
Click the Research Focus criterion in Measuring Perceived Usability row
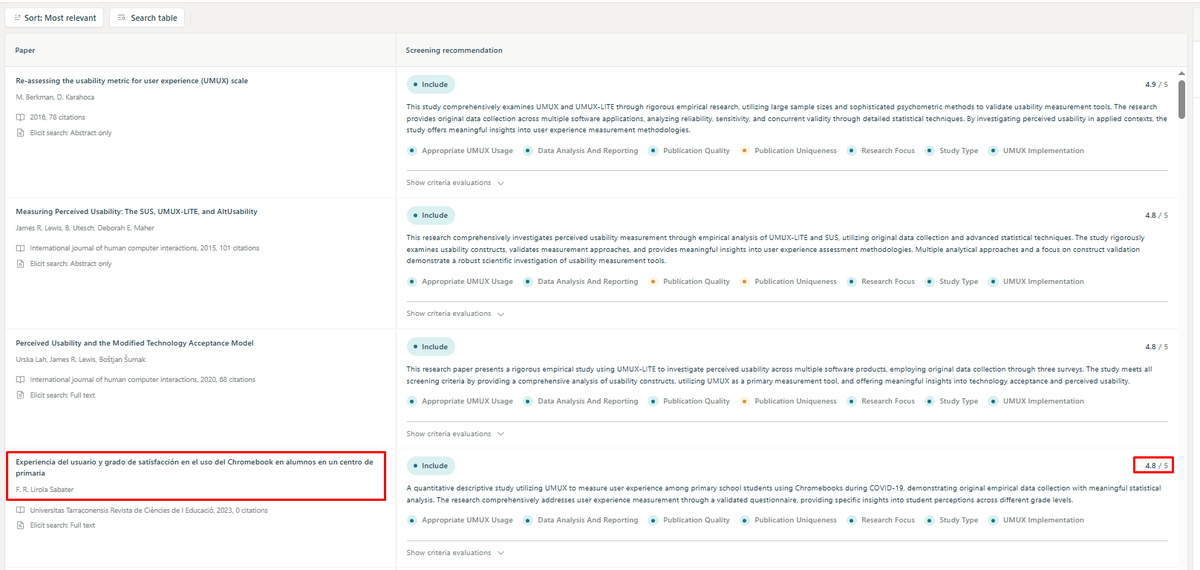881,282
